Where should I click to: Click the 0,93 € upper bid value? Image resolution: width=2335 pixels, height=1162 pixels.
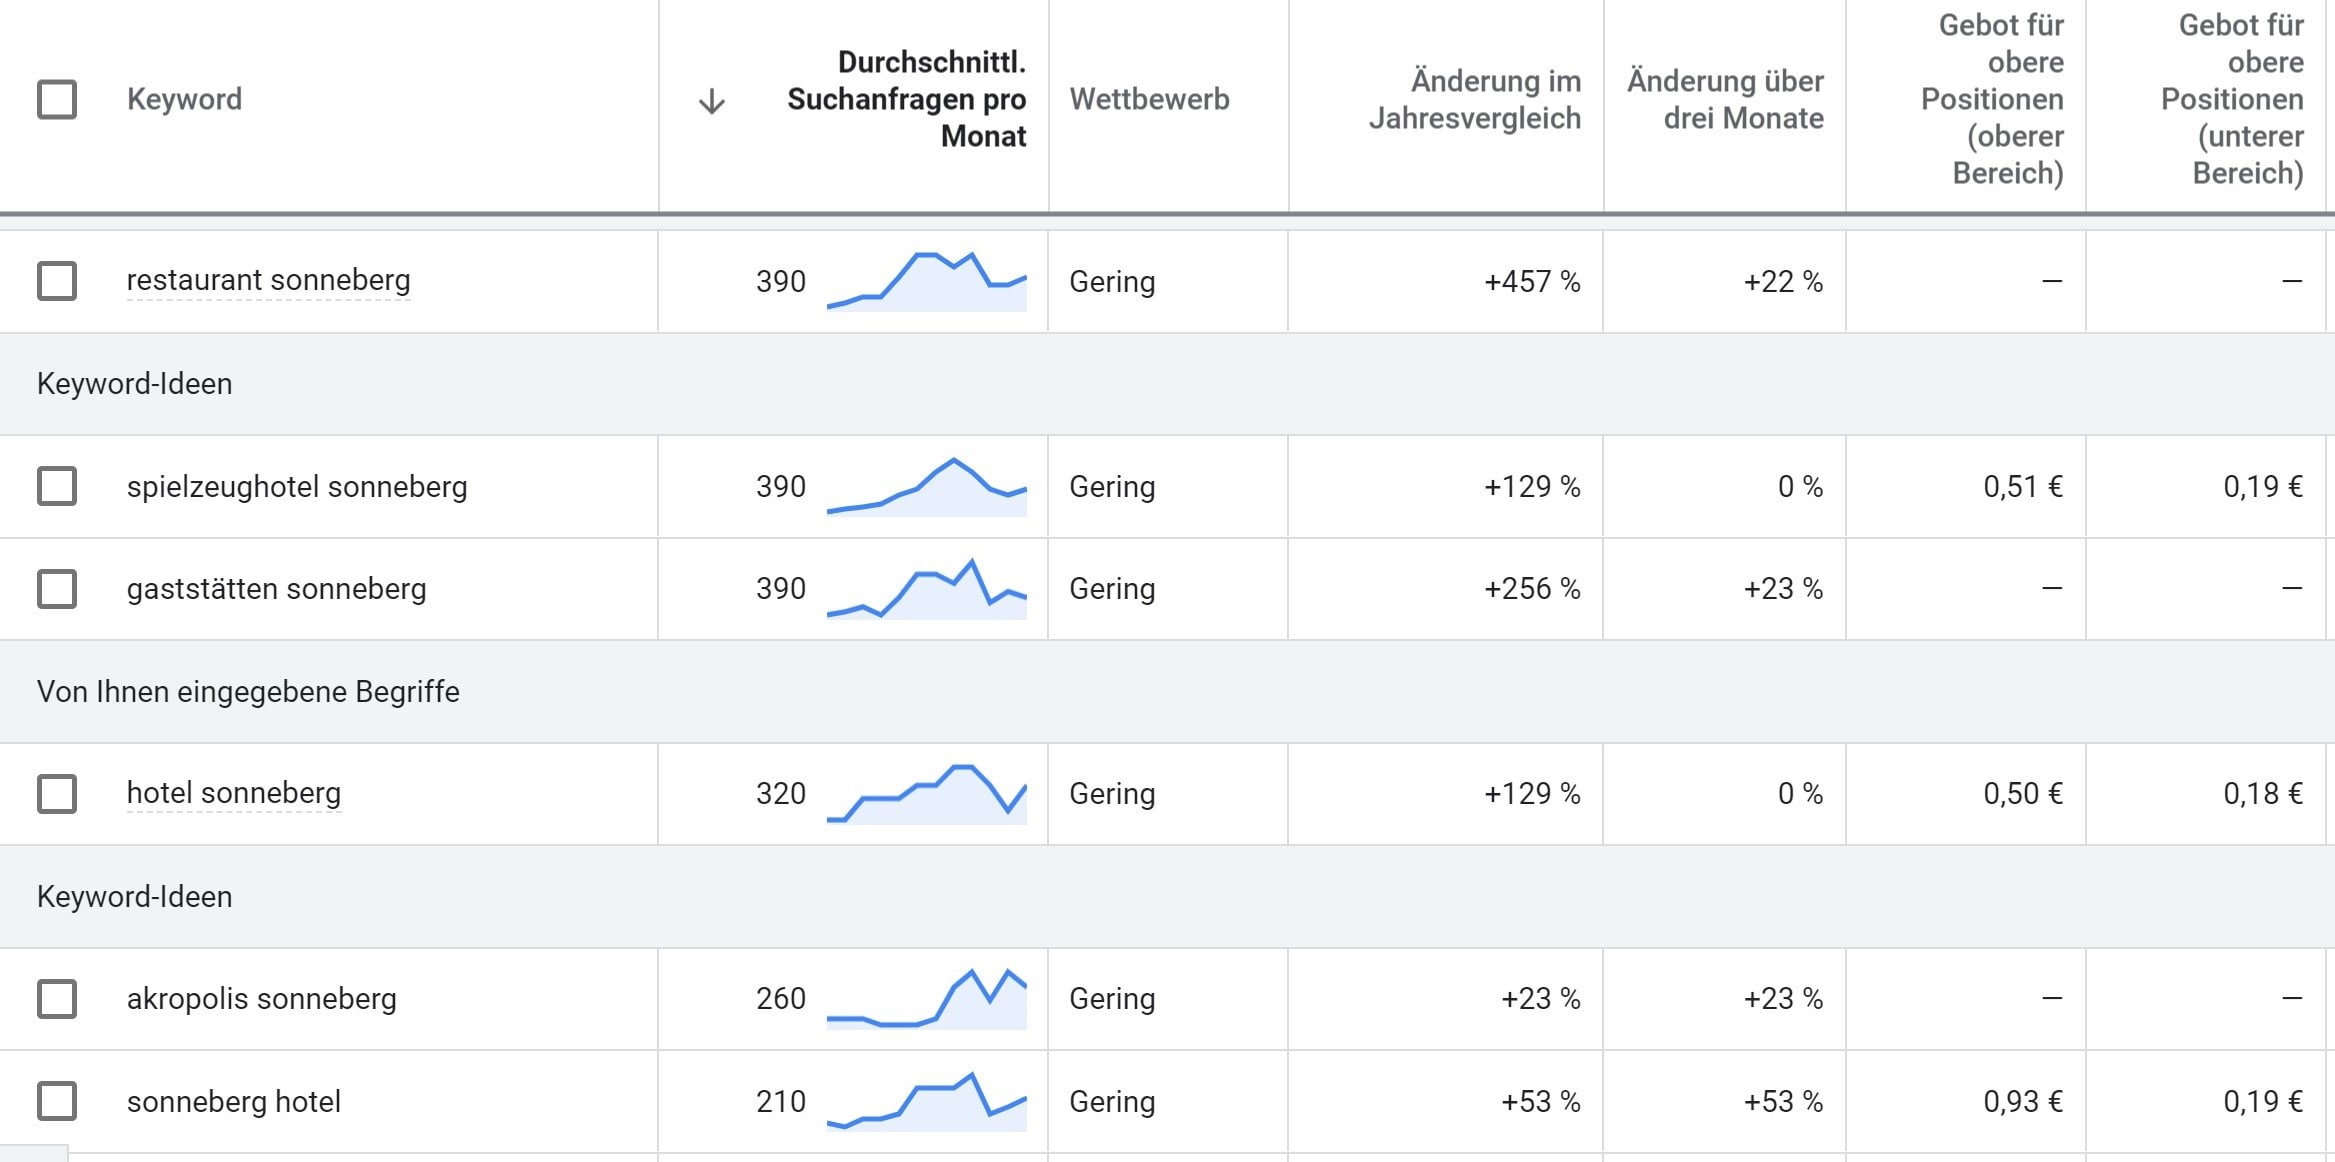pyautogui.click(x=2023, y=1101)
